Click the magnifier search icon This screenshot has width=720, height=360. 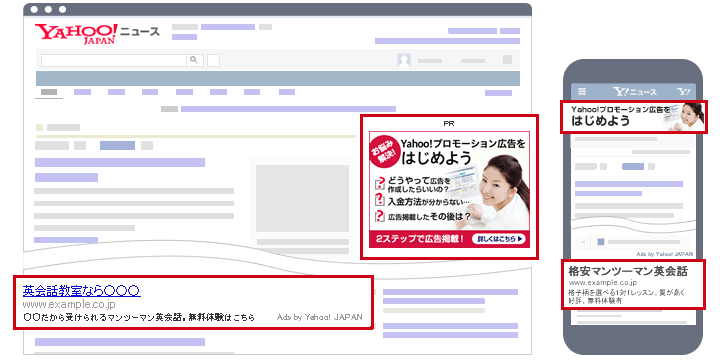[x=194, y=60]
